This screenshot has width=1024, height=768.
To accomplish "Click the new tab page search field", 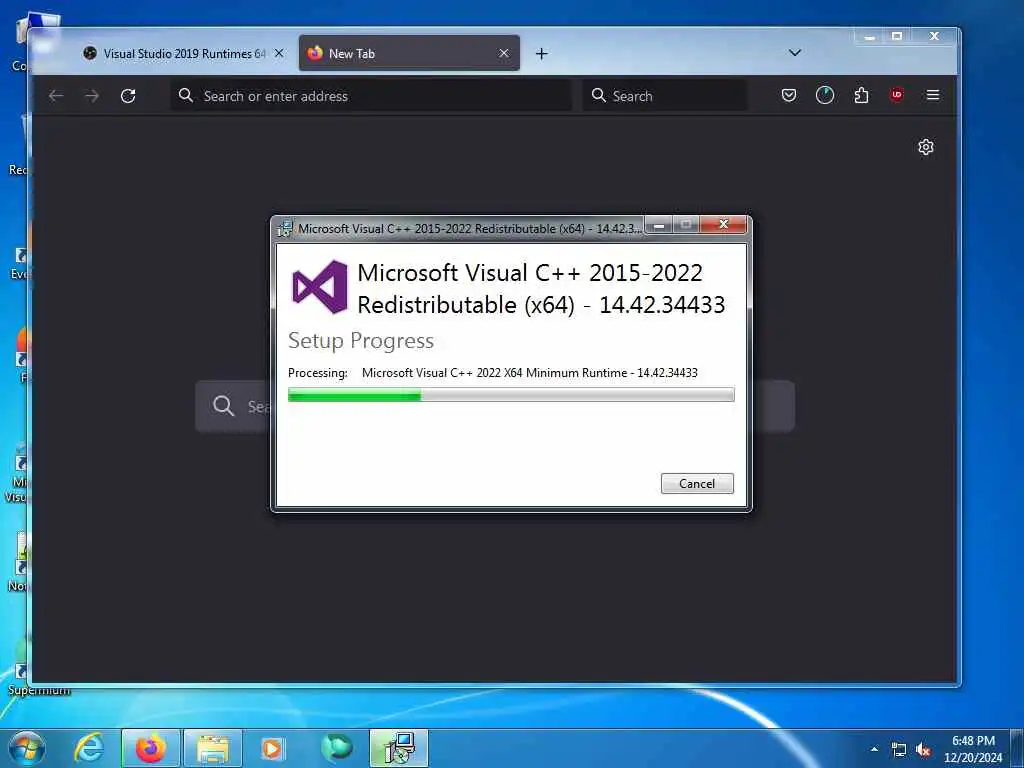I will [494, 406].
